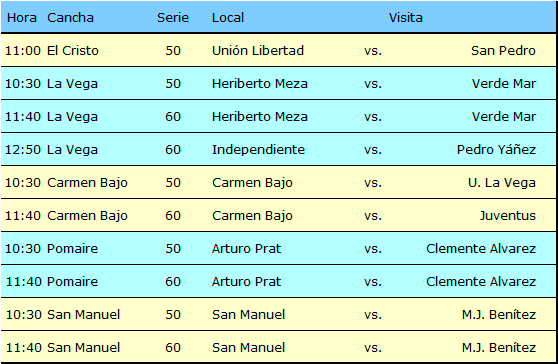Select the 12:50 La Vega time cell
The height and width of the screenshot is (364, 558).
(x=23, y=149)
